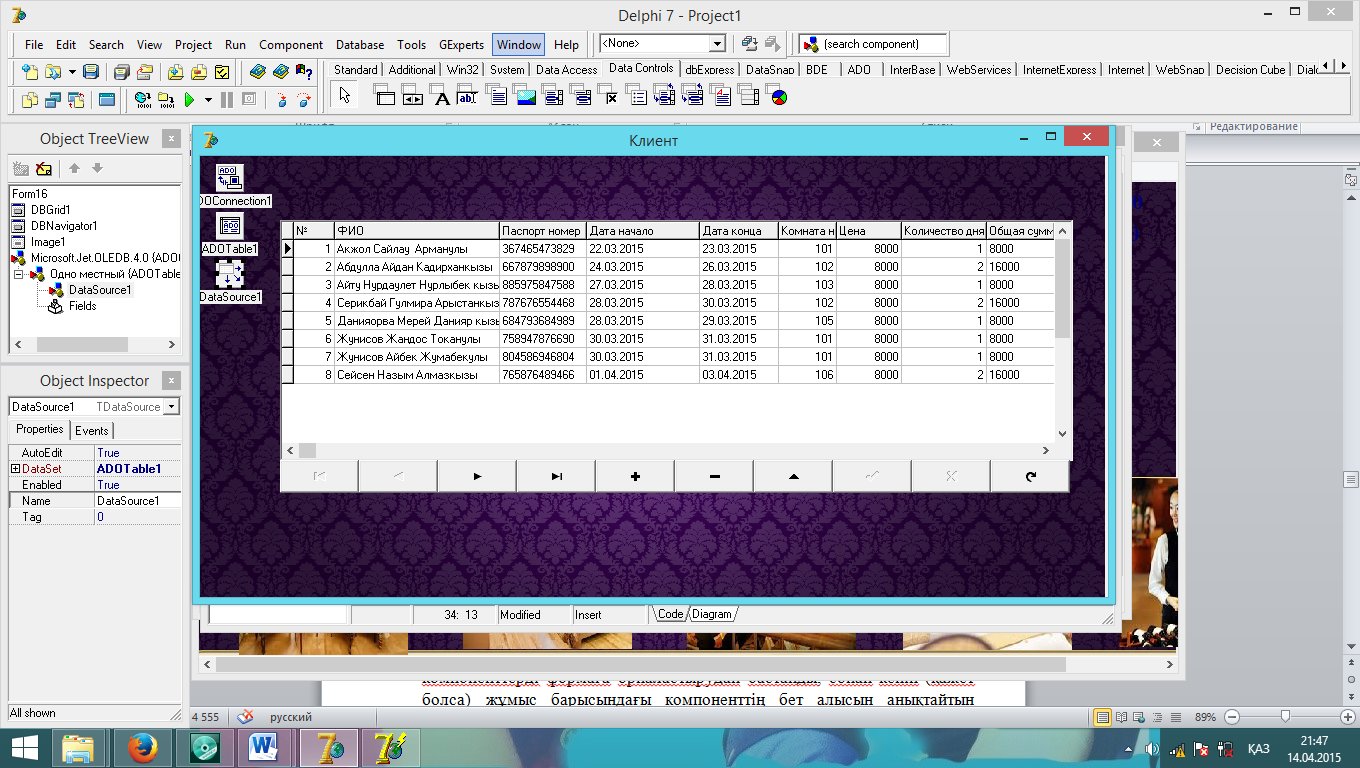Open File Explorer from the taskbar
Viewport: 1360px width, 768px height.
(78, 747)
